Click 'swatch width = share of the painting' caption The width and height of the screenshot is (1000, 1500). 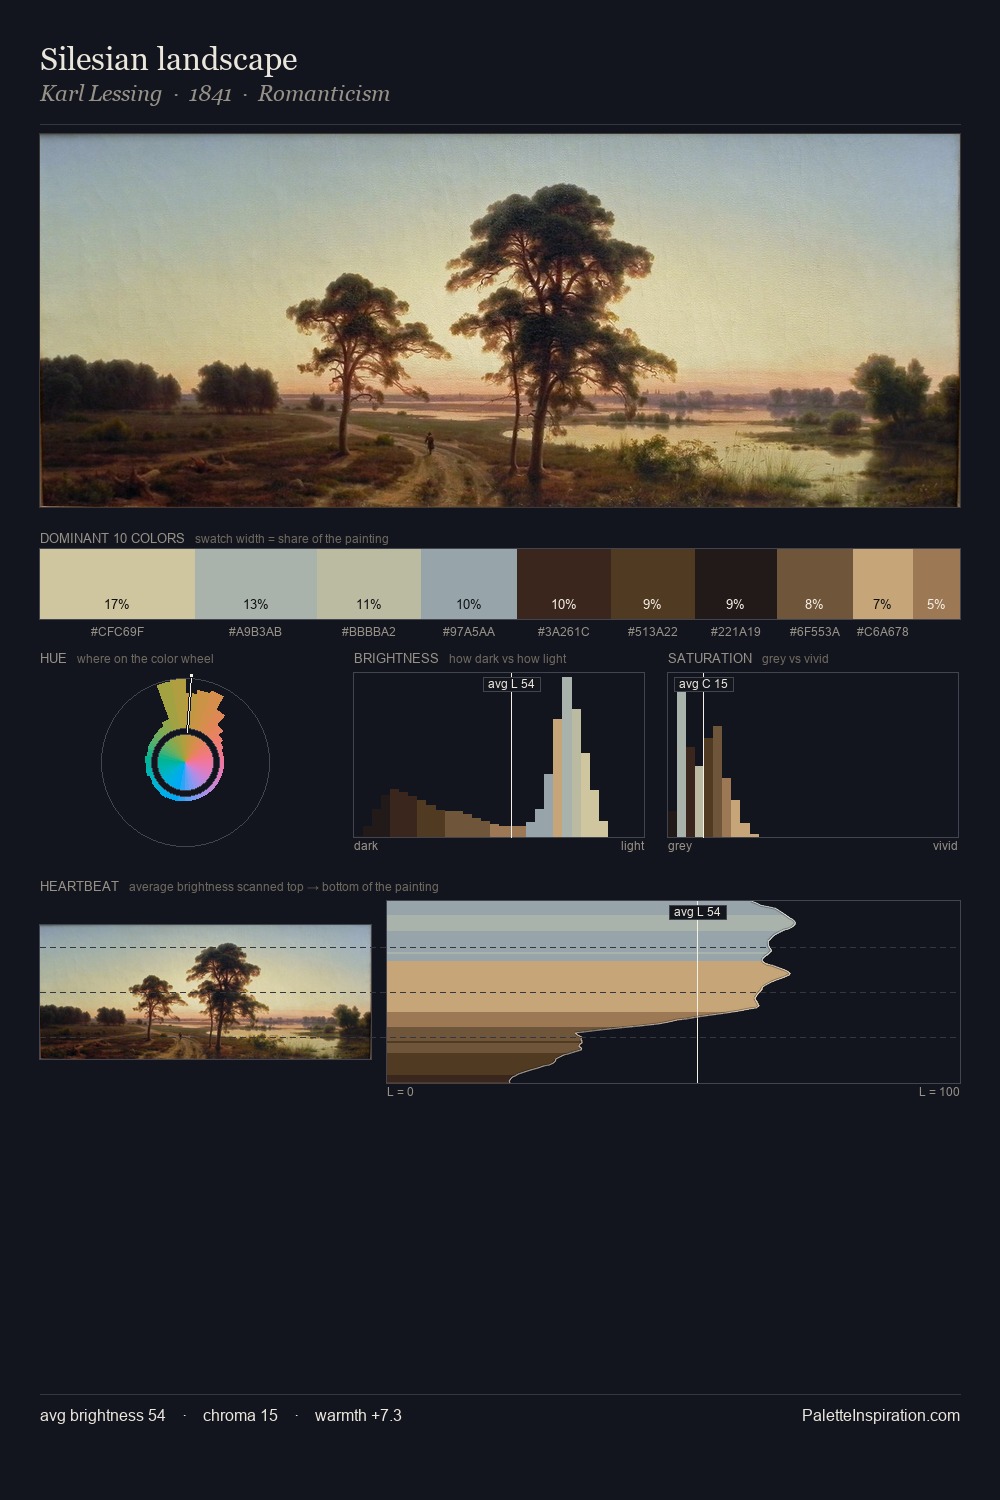292,539
